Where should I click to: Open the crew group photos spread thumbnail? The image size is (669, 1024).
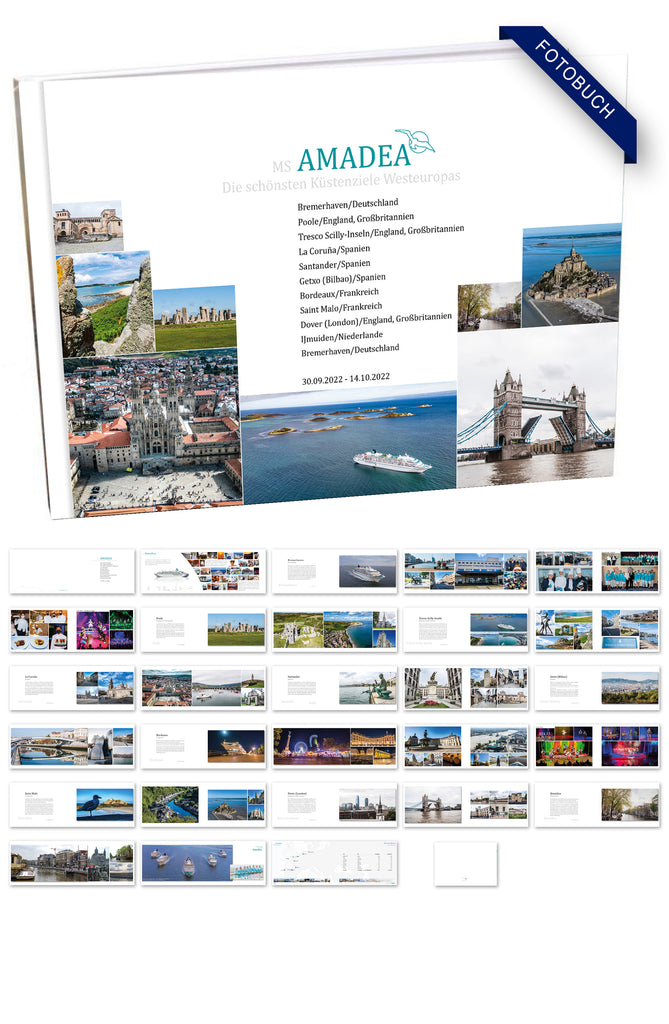pos(597,571)
